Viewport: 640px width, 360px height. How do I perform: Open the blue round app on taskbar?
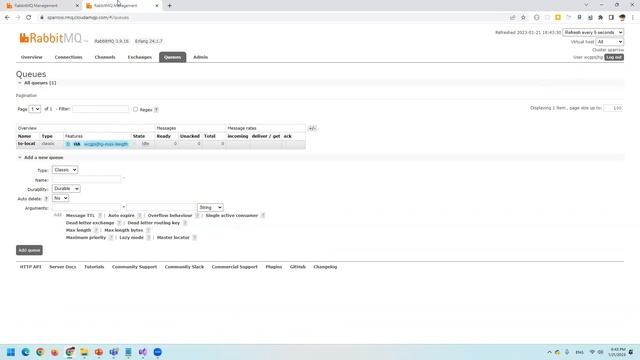(x=158, y=352)
